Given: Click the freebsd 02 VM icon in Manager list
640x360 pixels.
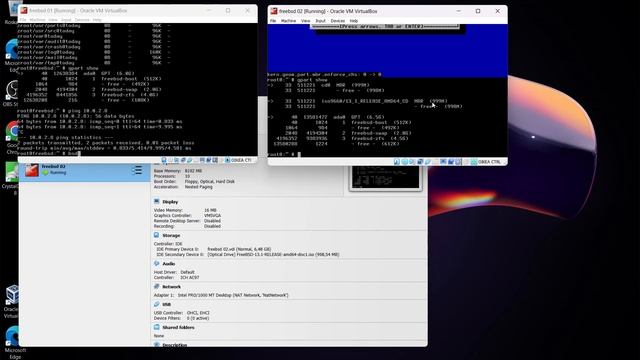Looking at the screenshot, I should tap(32, 170).
